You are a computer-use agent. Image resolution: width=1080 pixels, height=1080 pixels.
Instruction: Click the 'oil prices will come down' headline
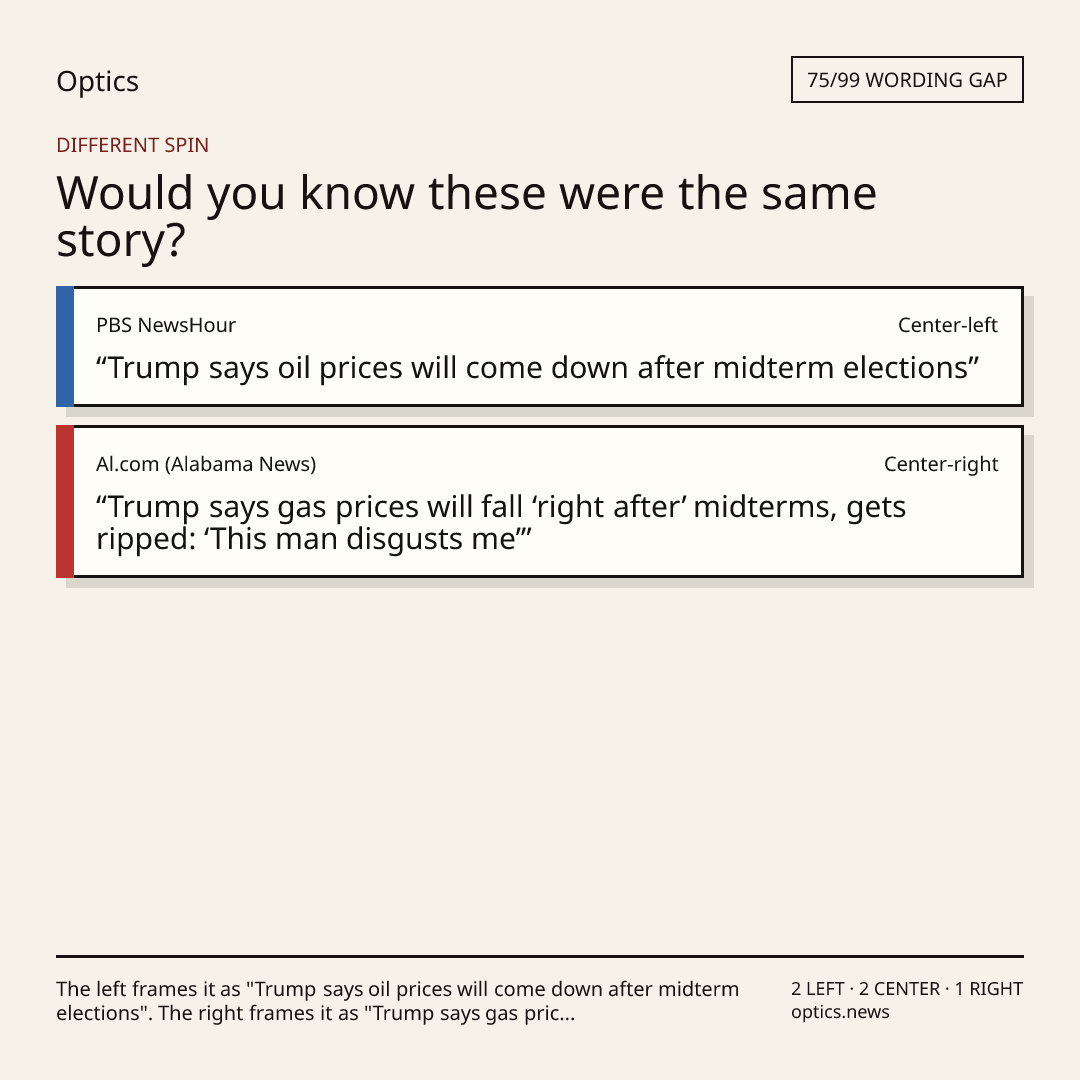point(537,368)
